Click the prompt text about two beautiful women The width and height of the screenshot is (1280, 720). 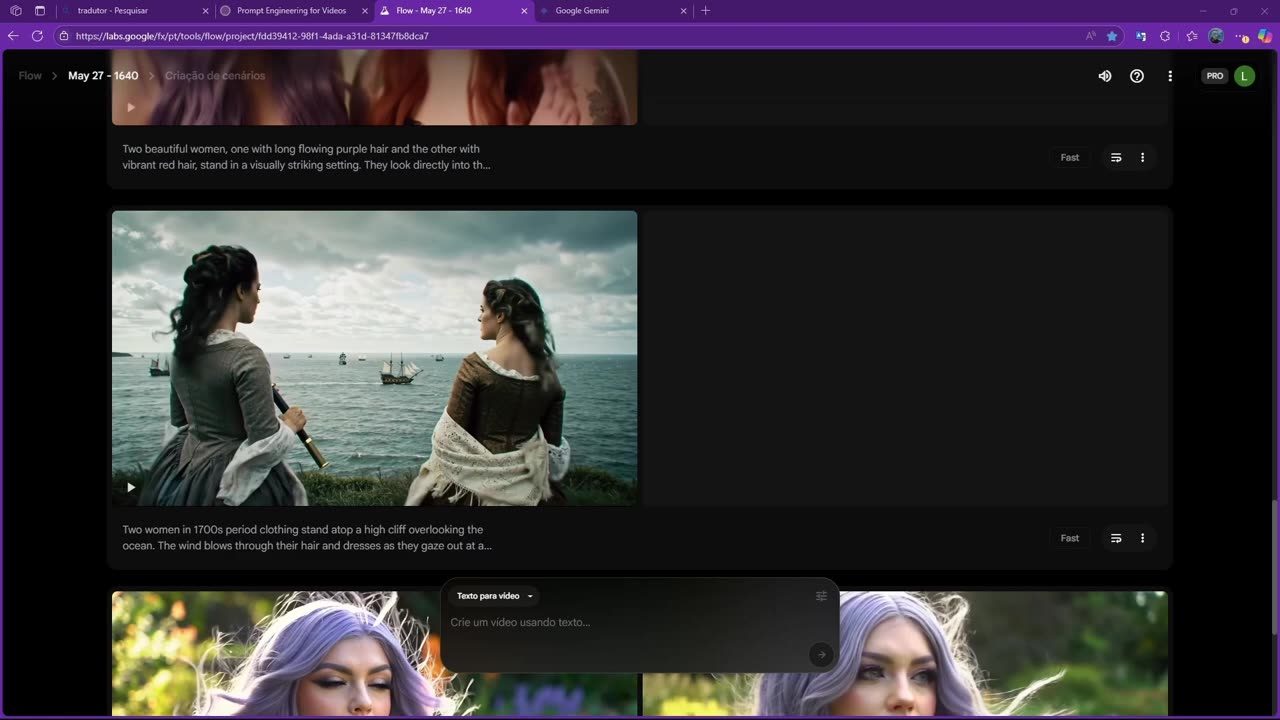point(306,157)
